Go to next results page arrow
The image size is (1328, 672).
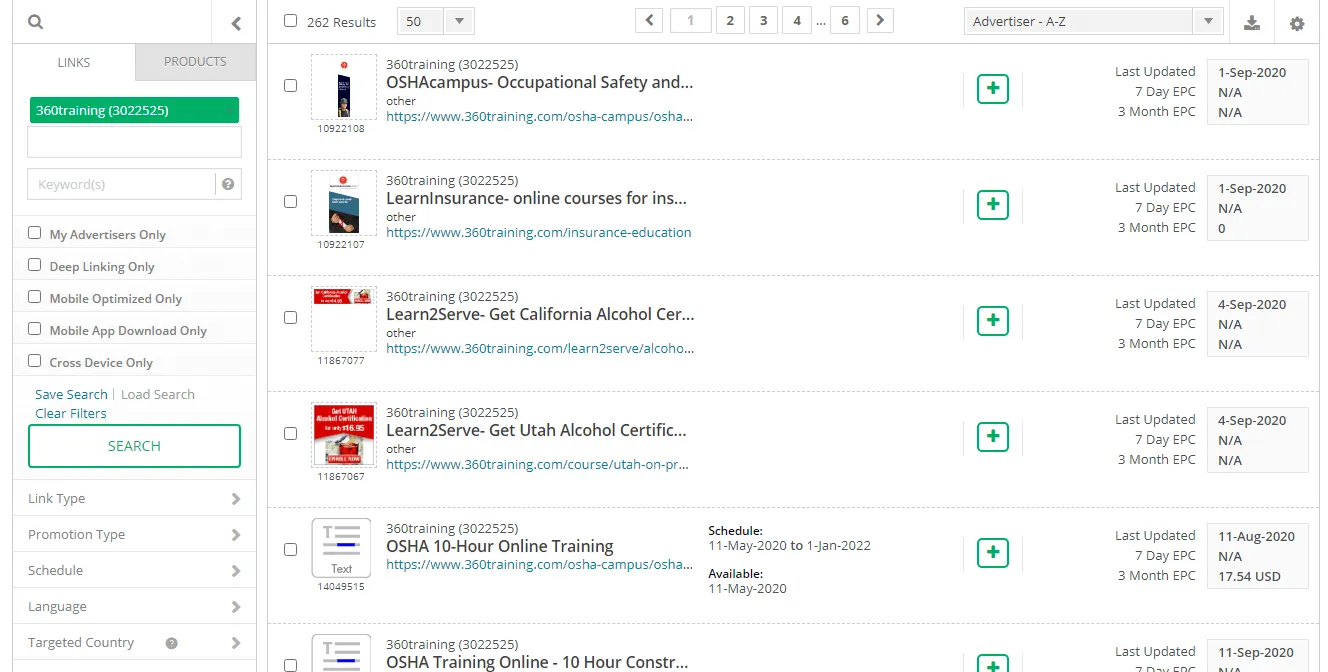[880, 21]
